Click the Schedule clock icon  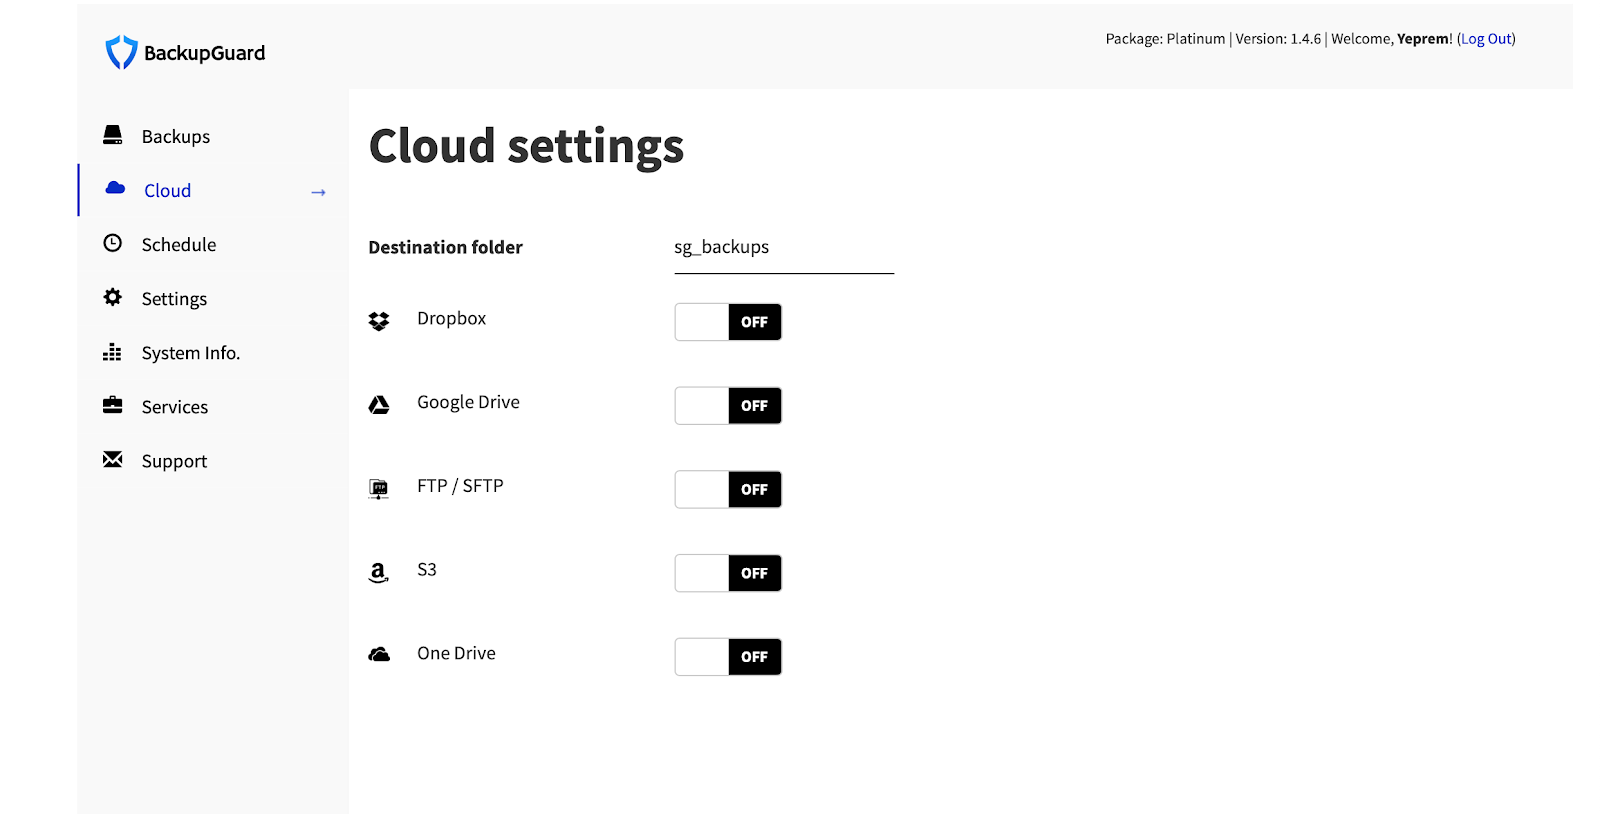[x=113, y=243]
